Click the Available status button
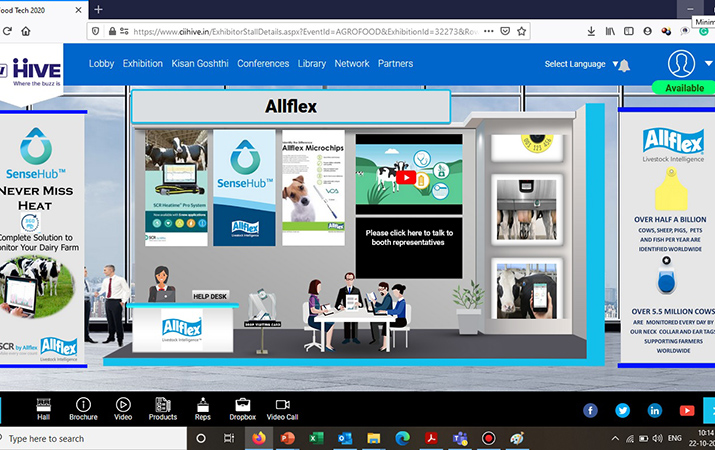Screen dimensions: 715x450 click(684, 88)
